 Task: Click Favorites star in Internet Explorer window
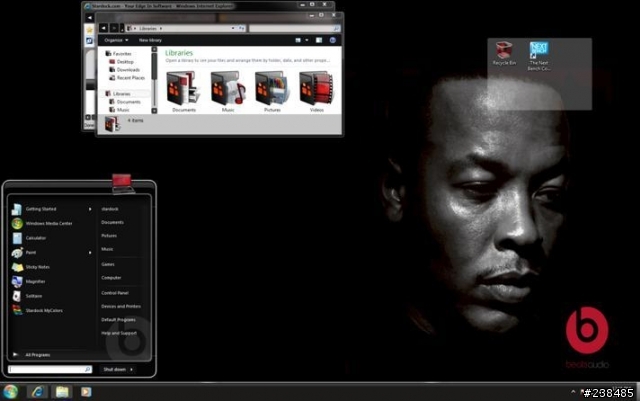pyautogui.click(x=89, y=30)
